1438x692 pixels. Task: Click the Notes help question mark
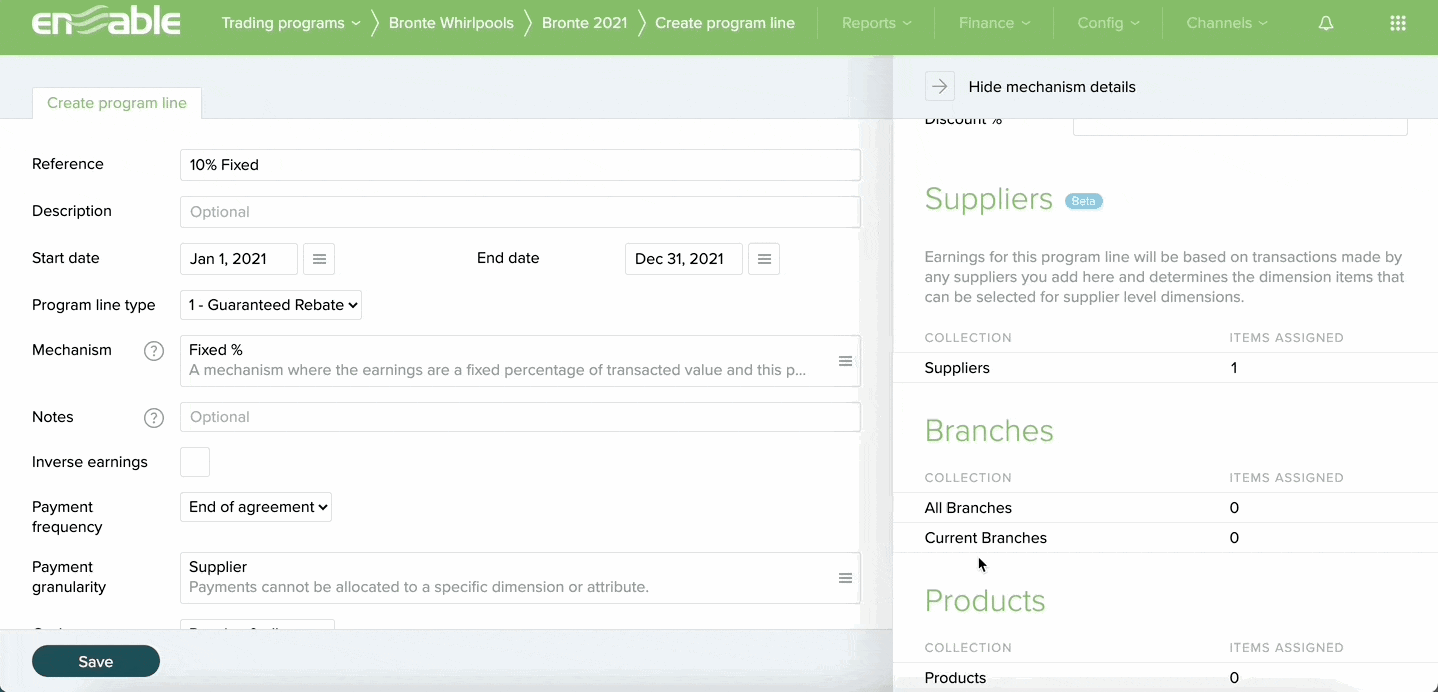(x=154, y=418)
